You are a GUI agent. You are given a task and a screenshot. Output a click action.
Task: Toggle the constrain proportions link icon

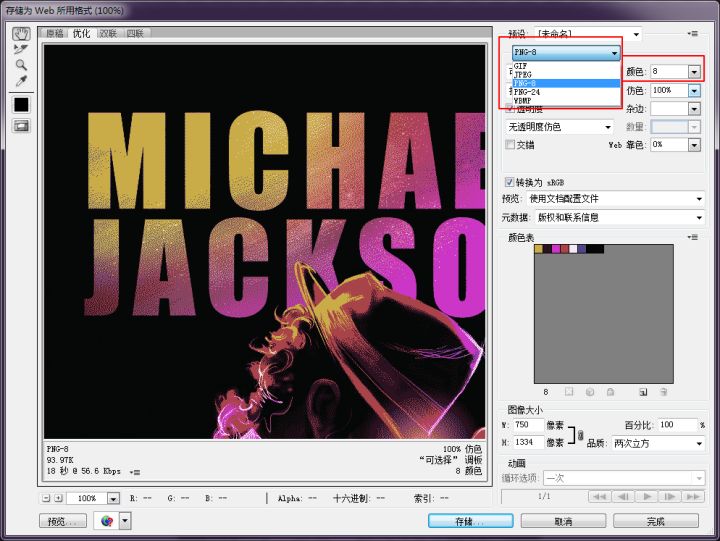pyautogui.click(x=580, y=434)
